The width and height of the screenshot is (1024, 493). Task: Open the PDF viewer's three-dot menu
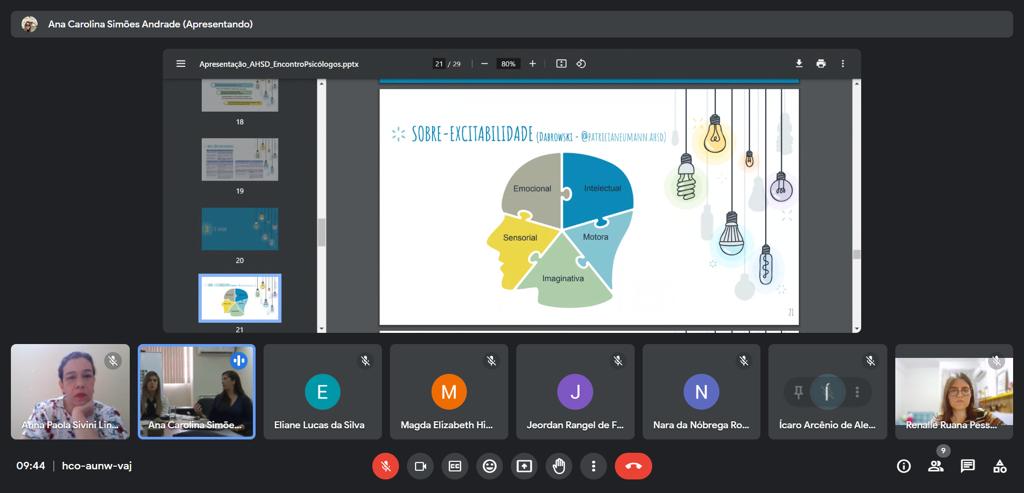843,64
